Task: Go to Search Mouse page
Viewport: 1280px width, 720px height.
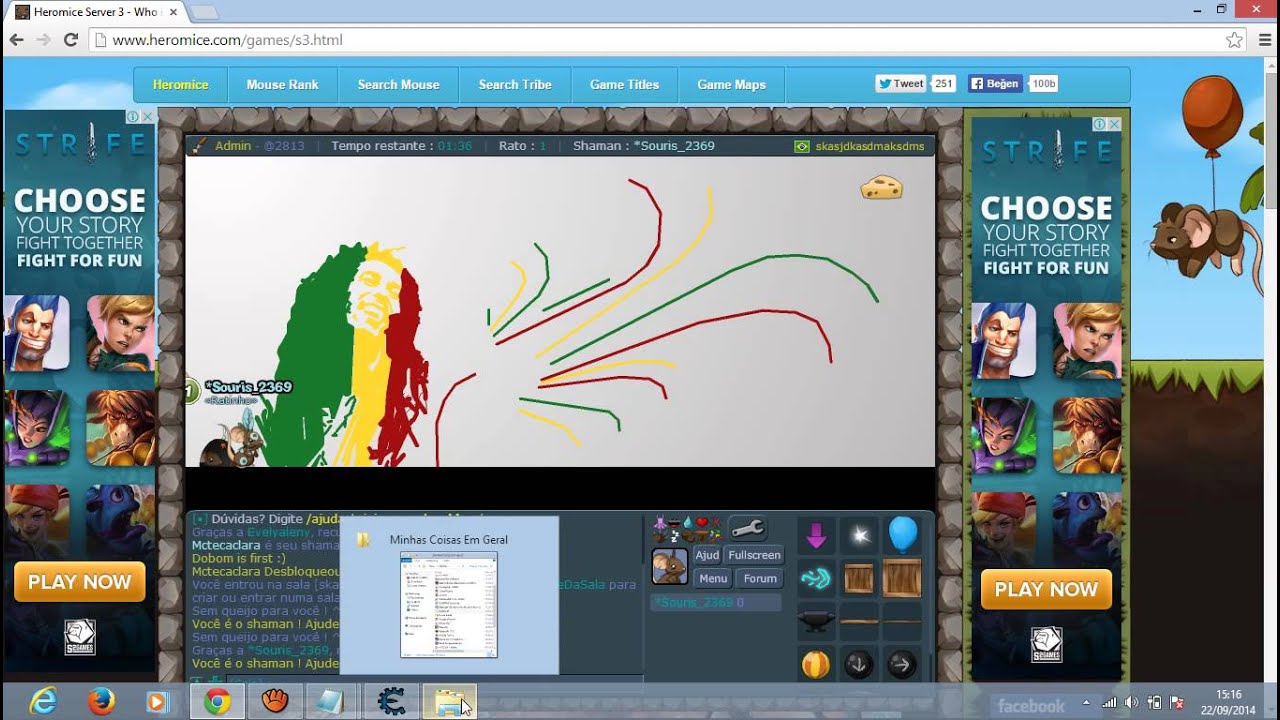Action: pyautogui.click(x=399, y=85)
